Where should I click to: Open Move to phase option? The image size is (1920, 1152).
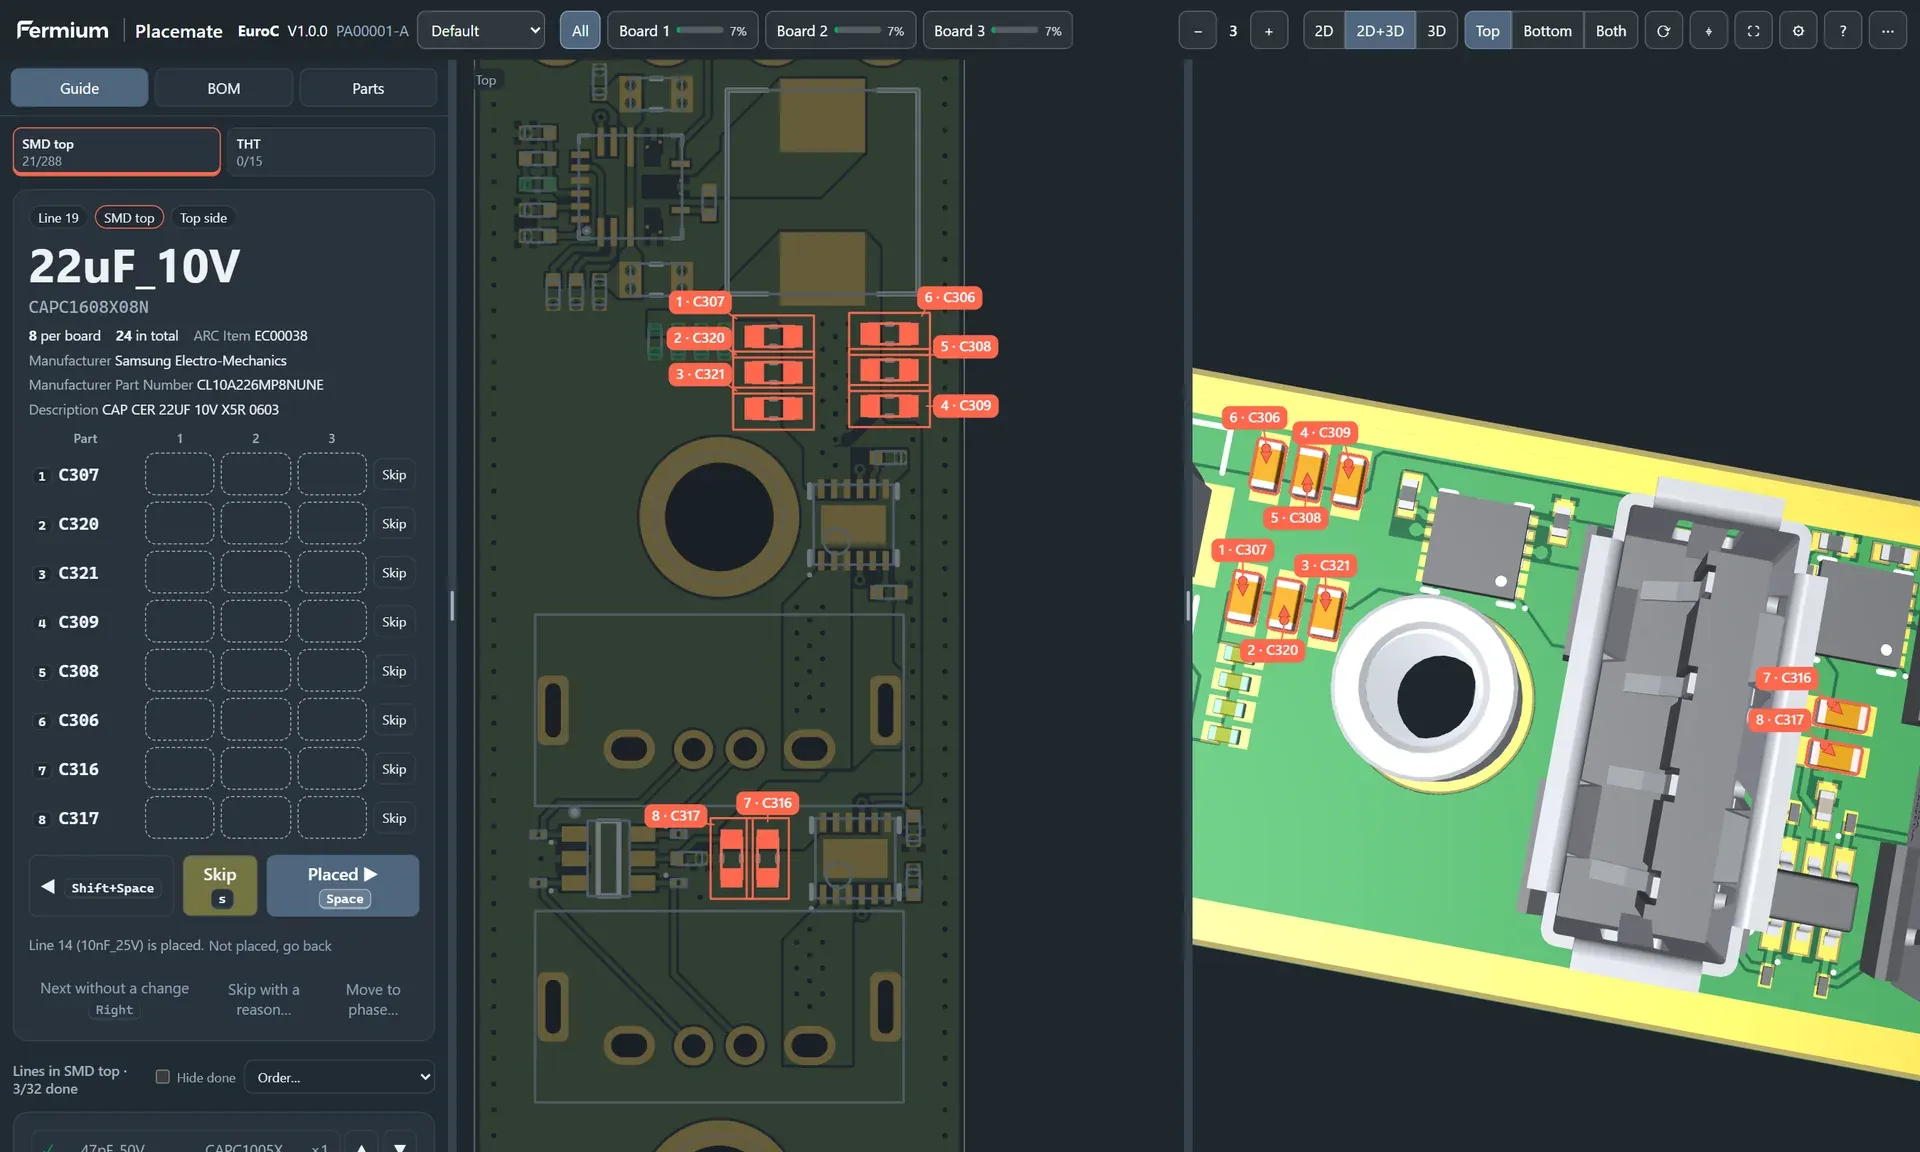click(373, 999)
